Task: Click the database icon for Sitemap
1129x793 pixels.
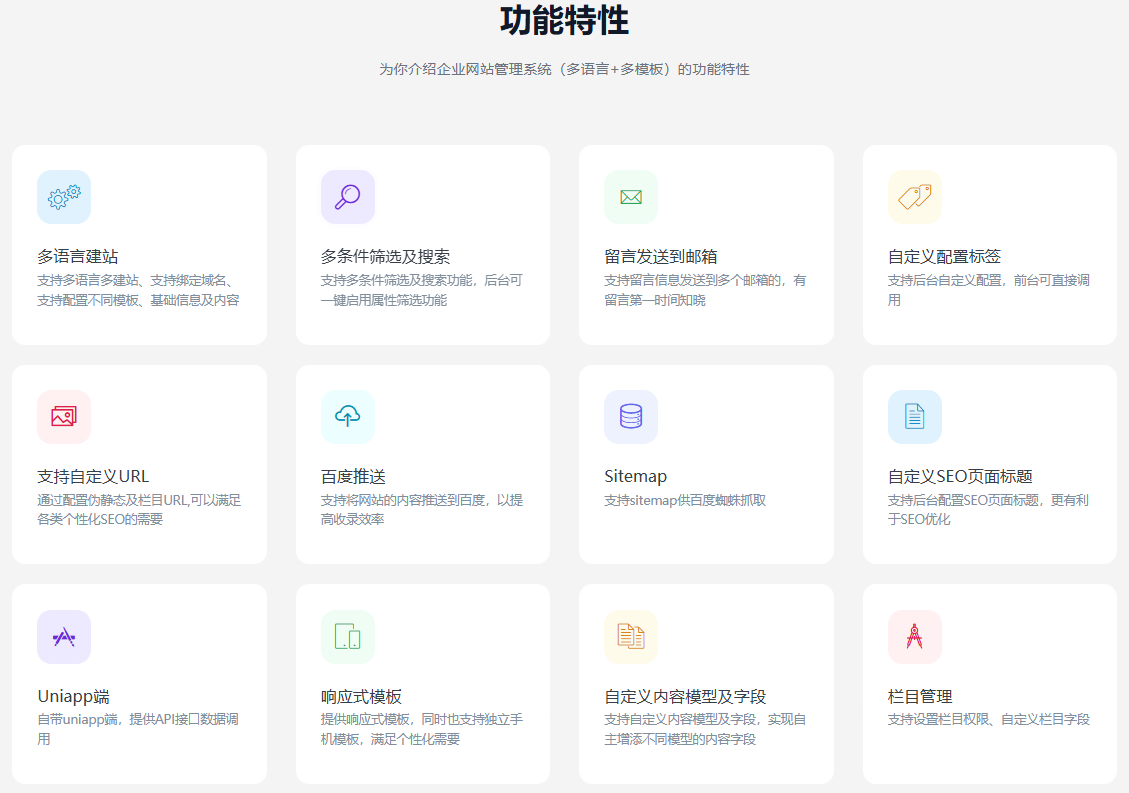Action: (631, 417)
